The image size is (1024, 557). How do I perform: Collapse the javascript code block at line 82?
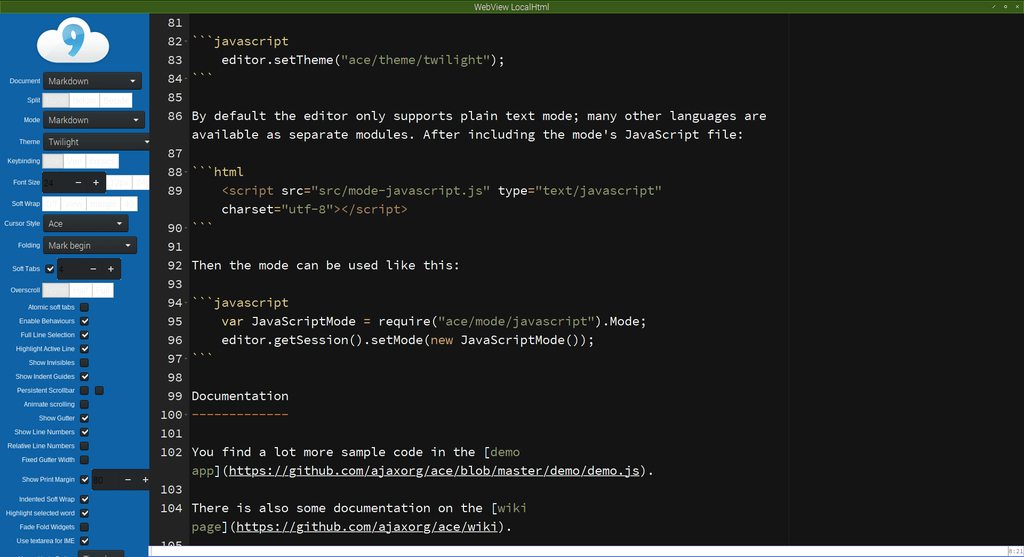click(186, 41)
